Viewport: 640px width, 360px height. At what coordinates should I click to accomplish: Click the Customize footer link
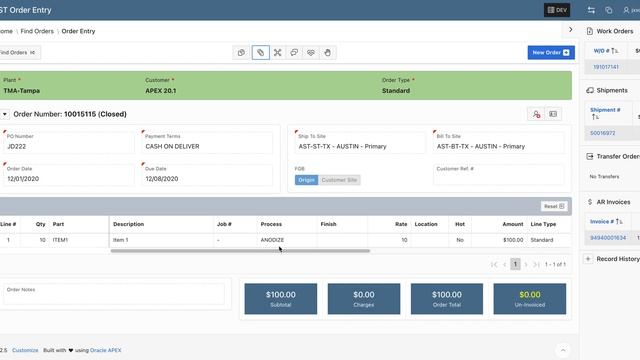coord(25,350)
